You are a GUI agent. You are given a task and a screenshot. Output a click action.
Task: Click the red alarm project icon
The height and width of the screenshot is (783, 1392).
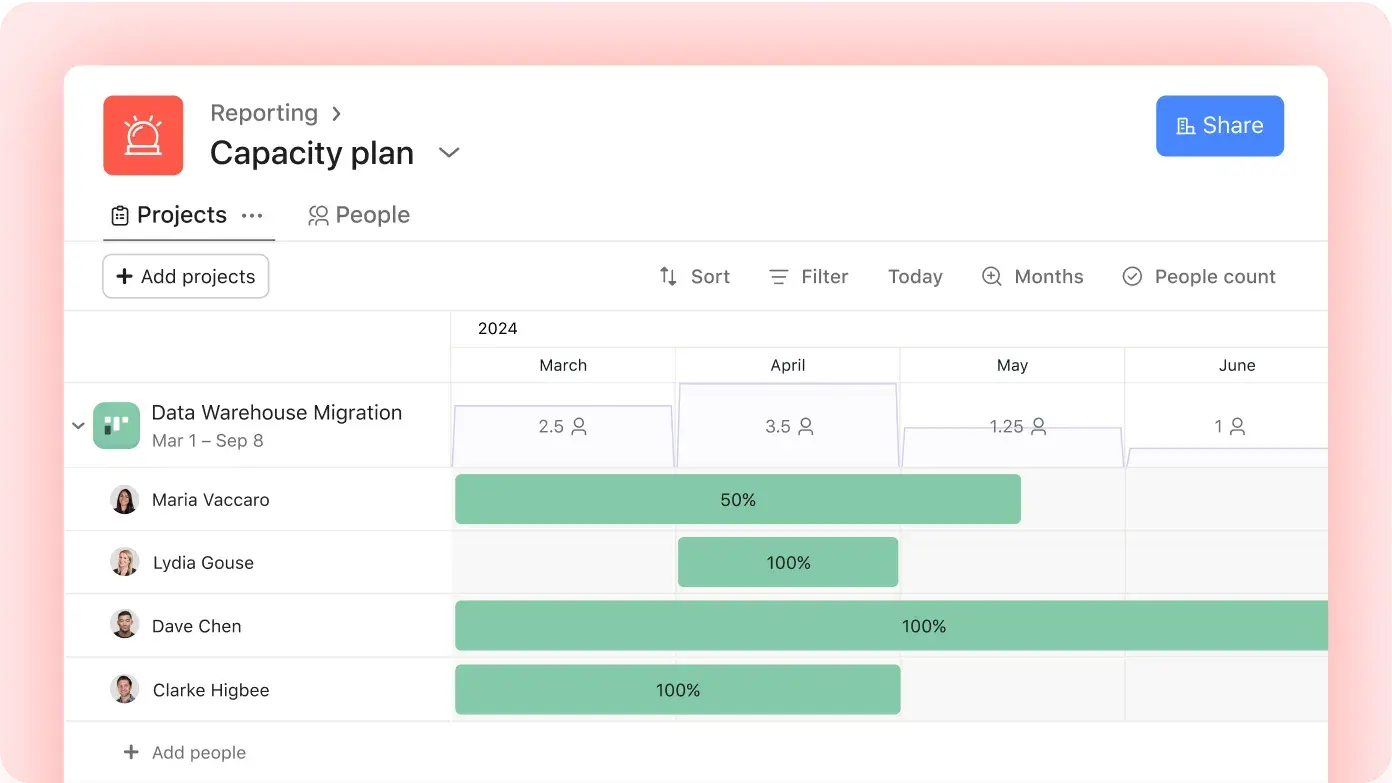point(143,135)
